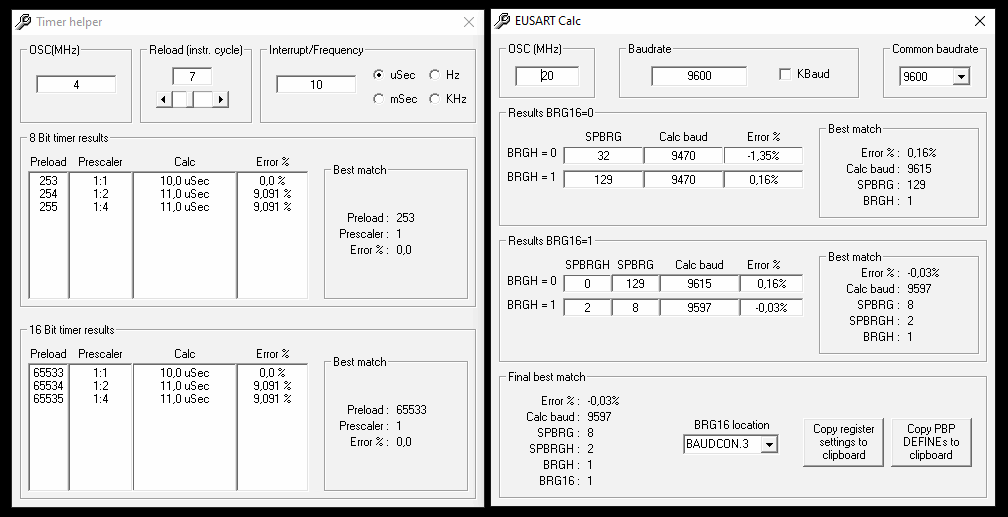Click the Reload scrollbar thumb
1008x517 pixels.
192,99
